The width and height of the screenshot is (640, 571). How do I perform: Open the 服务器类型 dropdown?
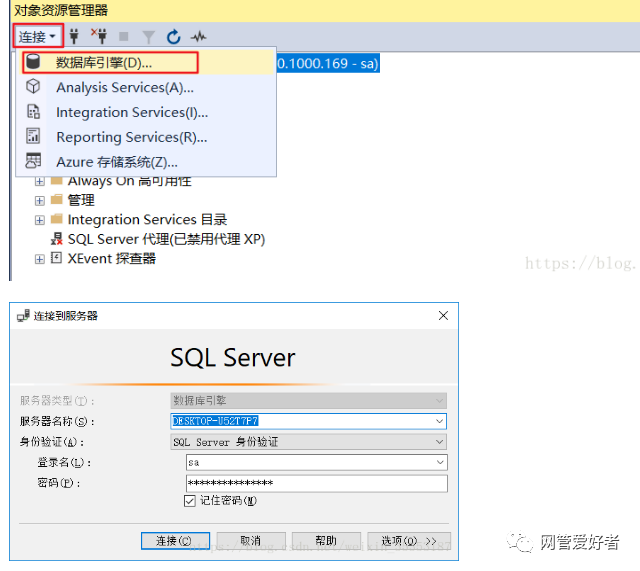[309, 401]
